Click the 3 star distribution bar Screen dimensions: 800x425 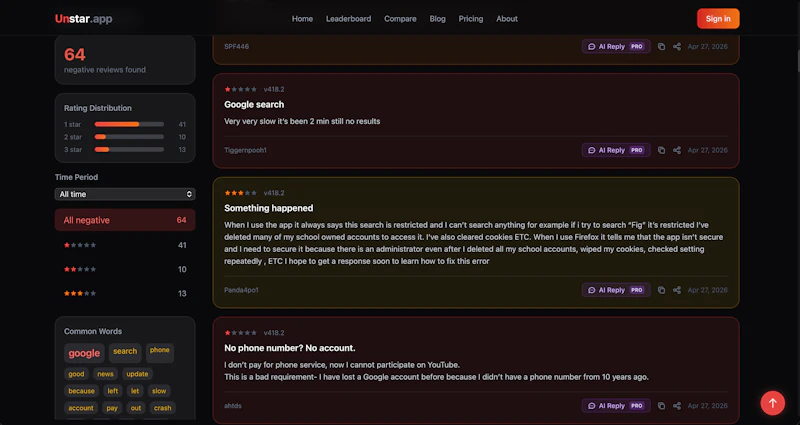coord(129,149)
